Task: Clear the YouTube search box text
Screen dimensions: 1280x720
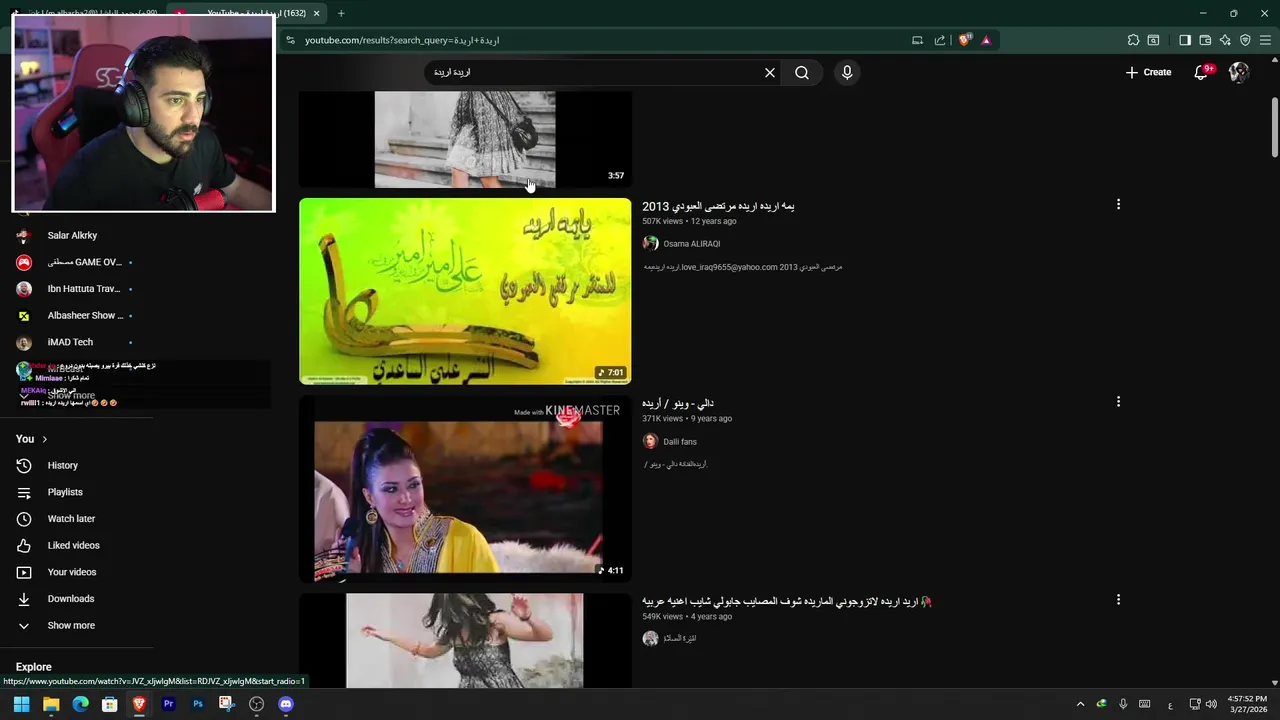Action: (x=770, y=72)
